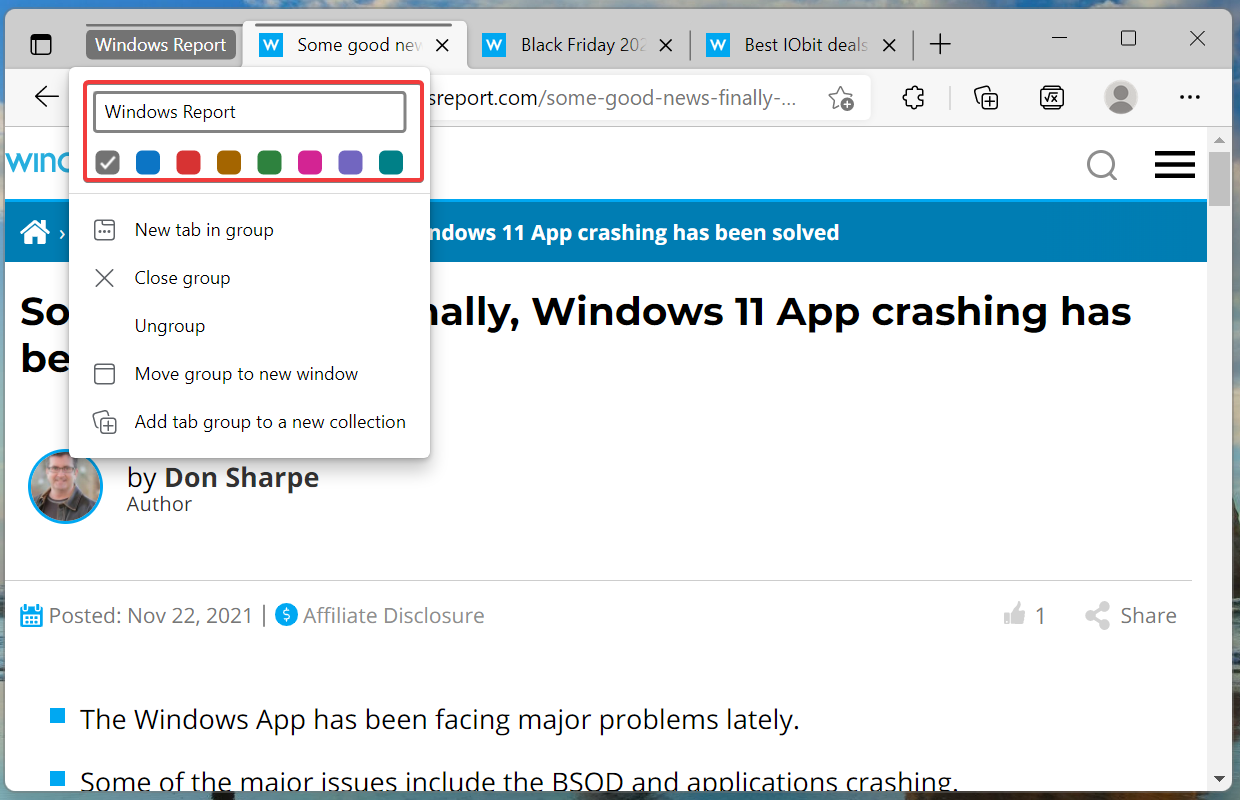Click the article headline text
The height and width of the screenshot is (800, 1240).
point(576,334)
